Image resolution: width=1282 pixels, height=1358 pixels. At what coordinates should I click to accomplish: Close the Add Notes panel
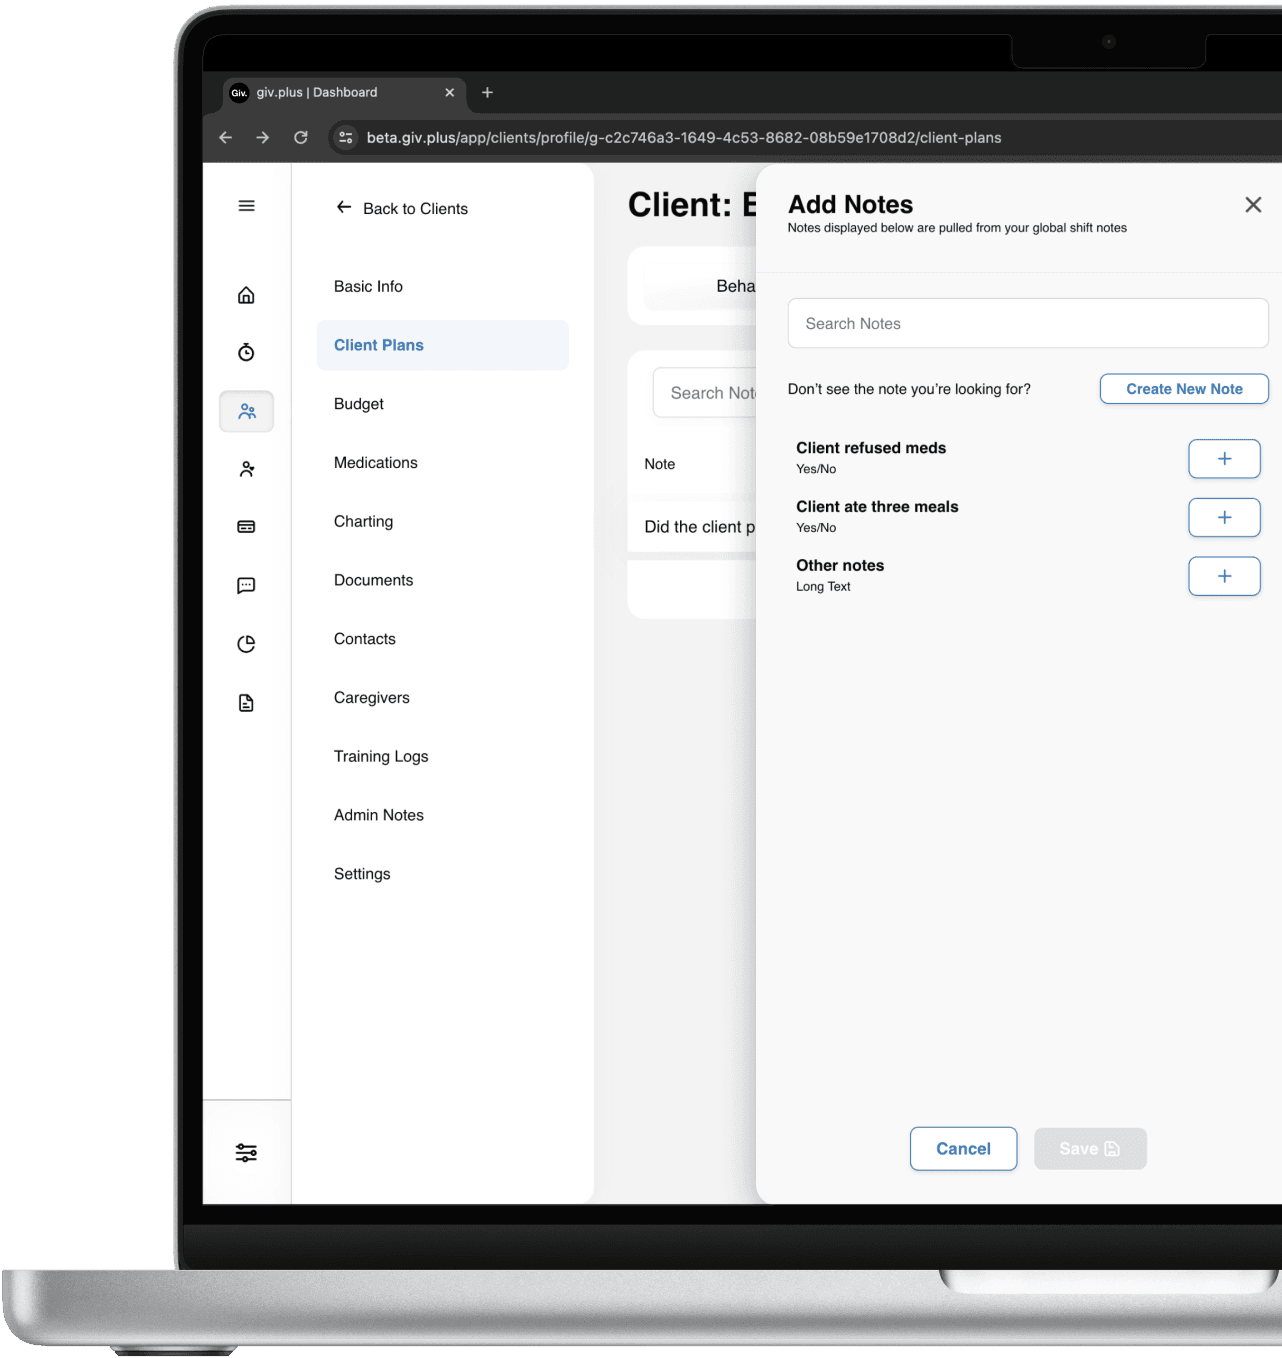(1253, 204)
